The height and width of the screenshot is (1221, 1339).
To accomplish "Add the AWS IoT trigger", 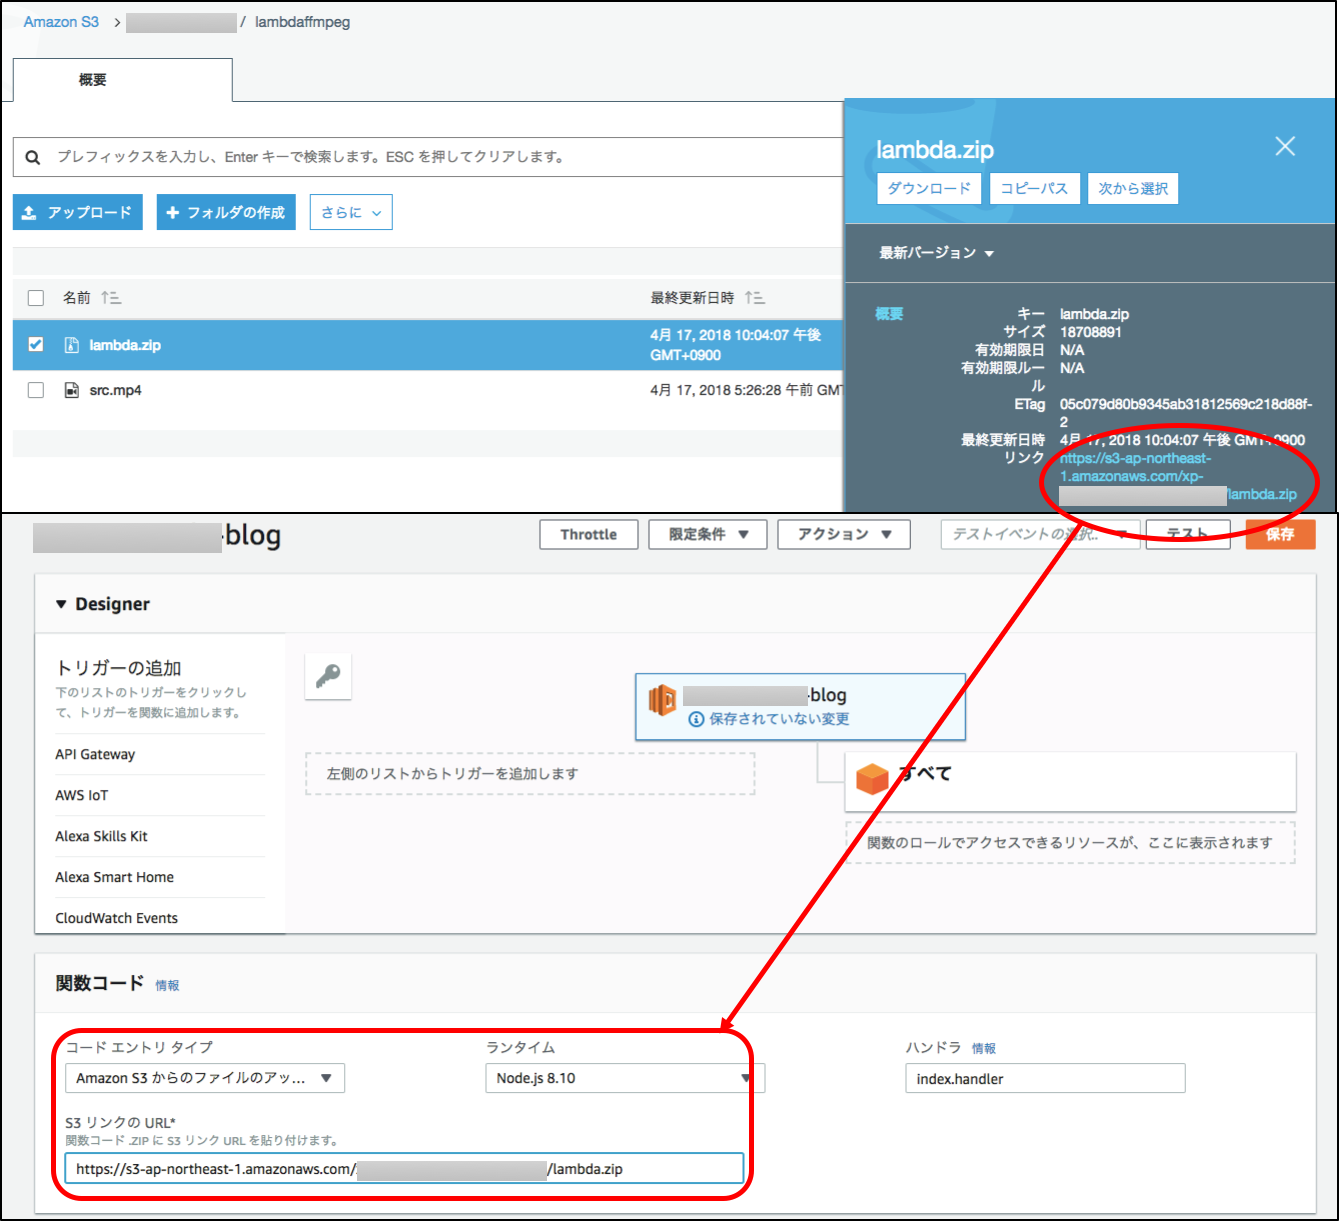I will coord(82,795).
